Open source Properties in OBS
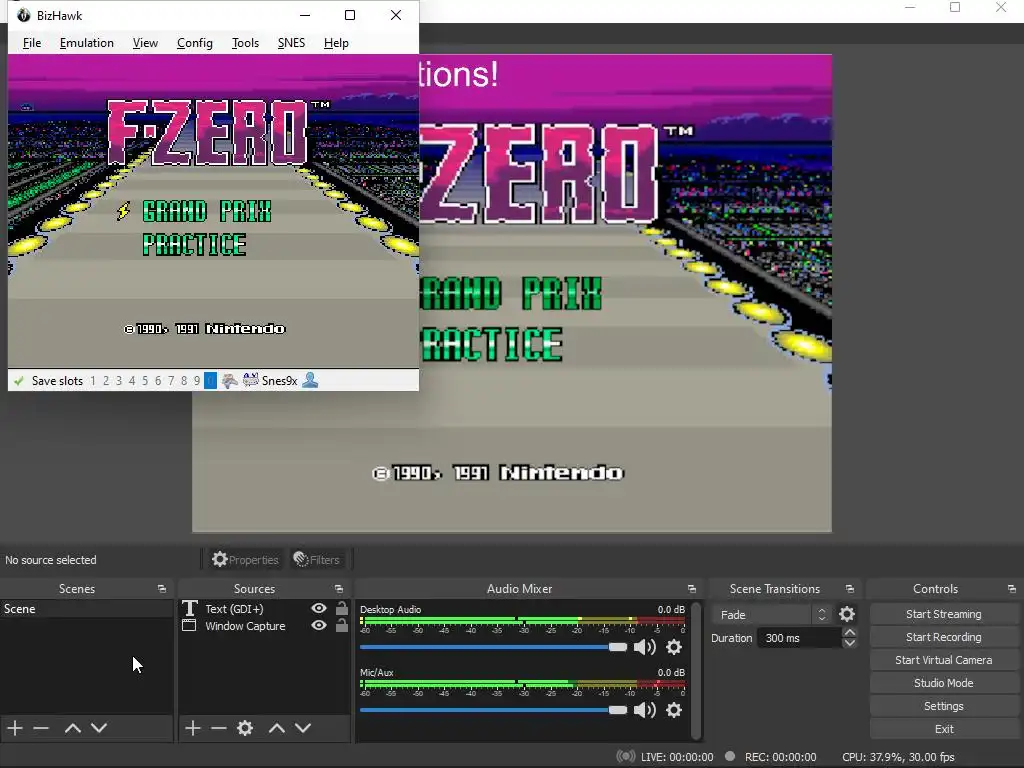1024x768 pixels. (245, 560)
